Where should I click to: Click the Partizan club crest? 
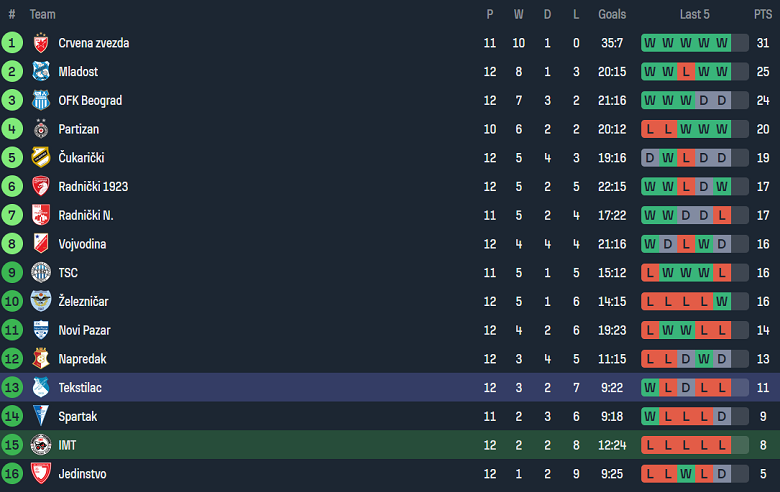(41, 129)
